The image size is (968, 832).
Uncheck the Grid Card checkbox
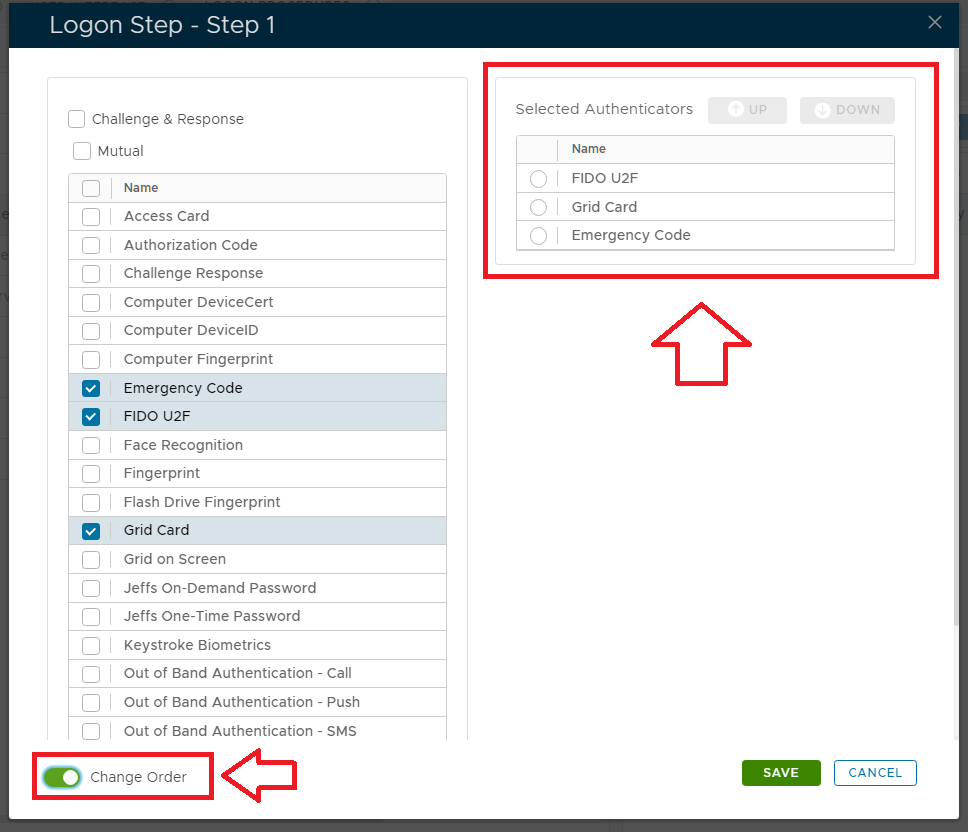coord(91,531)
